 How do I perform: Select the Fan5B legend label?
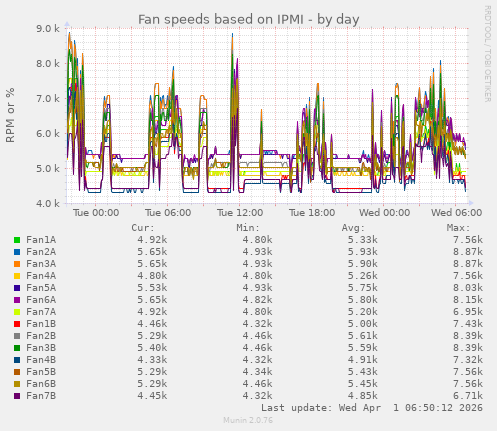(x=41, y=372)
